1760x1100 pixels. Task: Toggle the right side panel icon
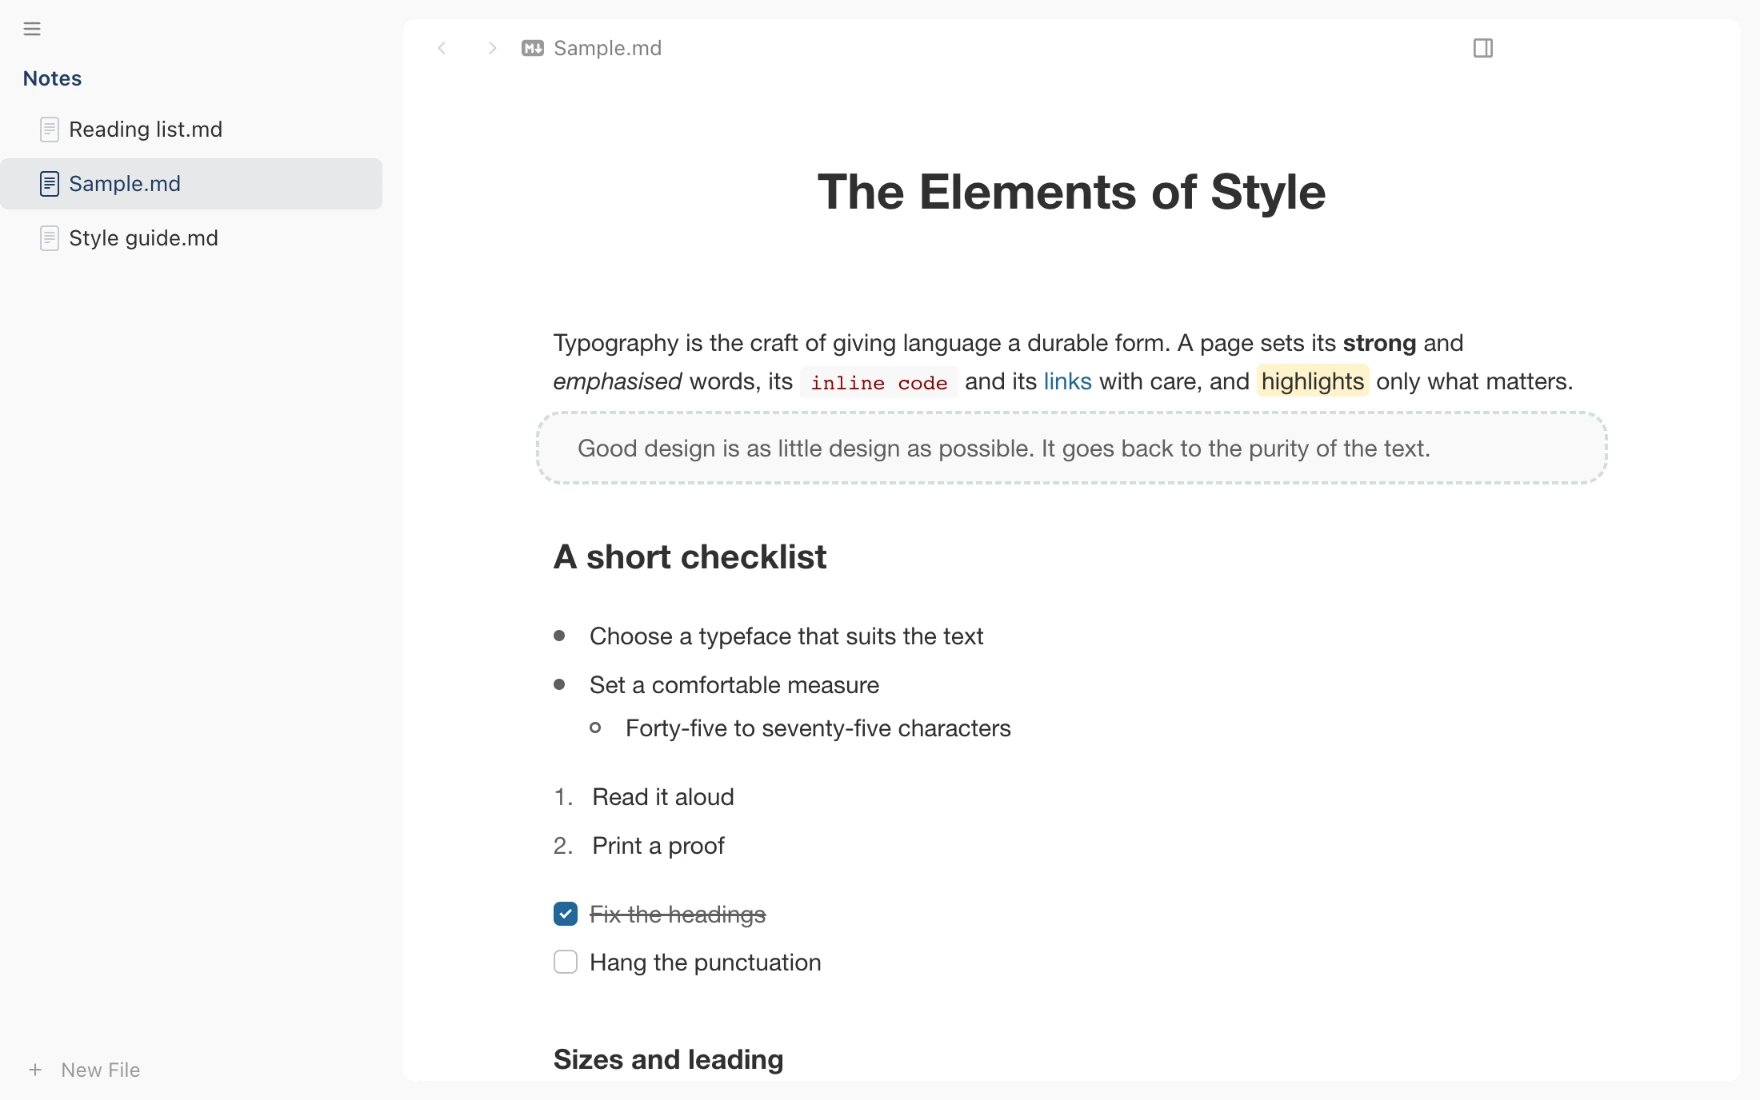[x=1483, y=48]
